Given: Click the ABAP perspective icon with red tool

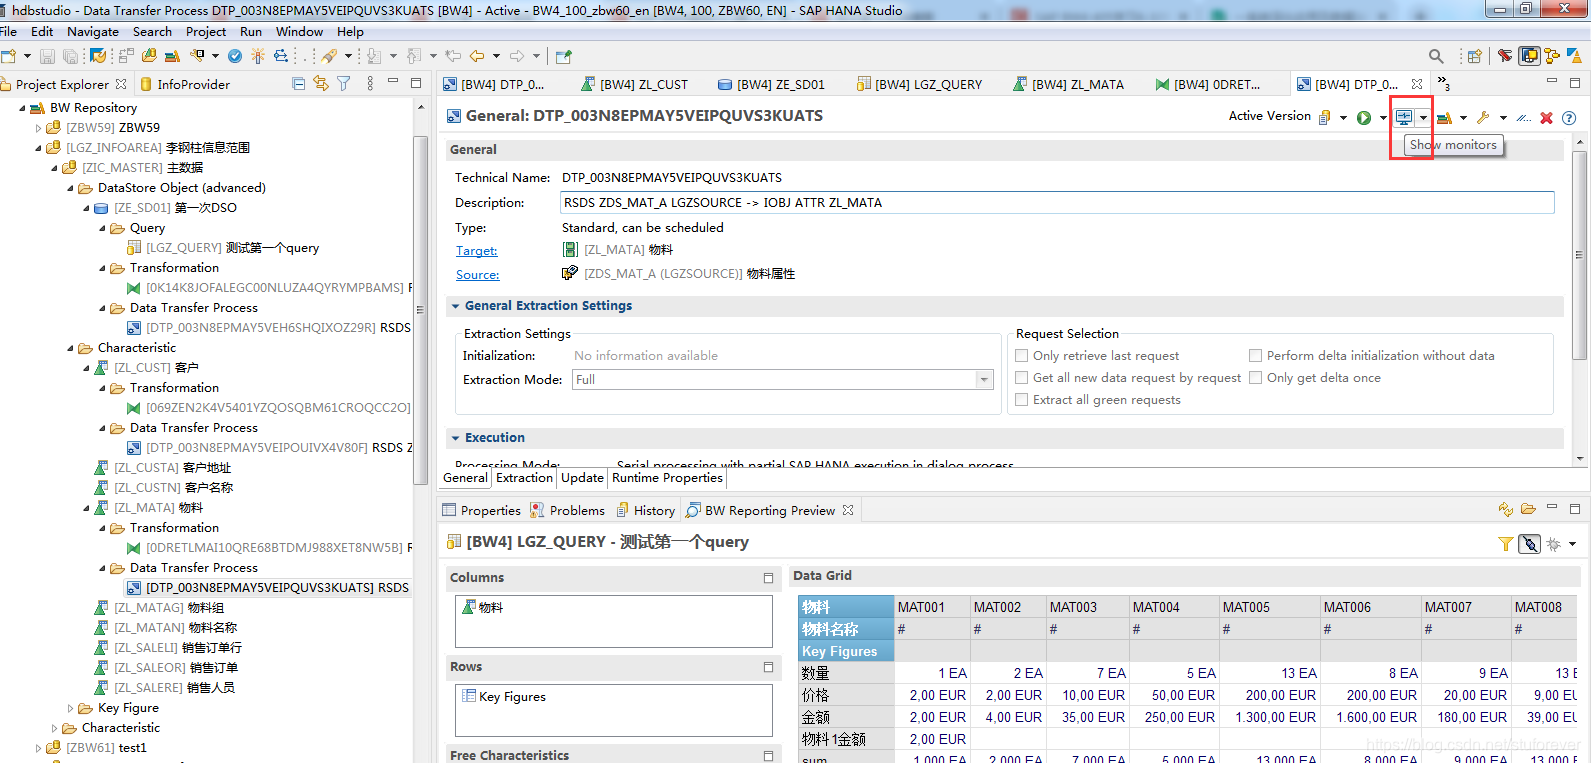Looking at the screenshot, I should coord(1505,56).
